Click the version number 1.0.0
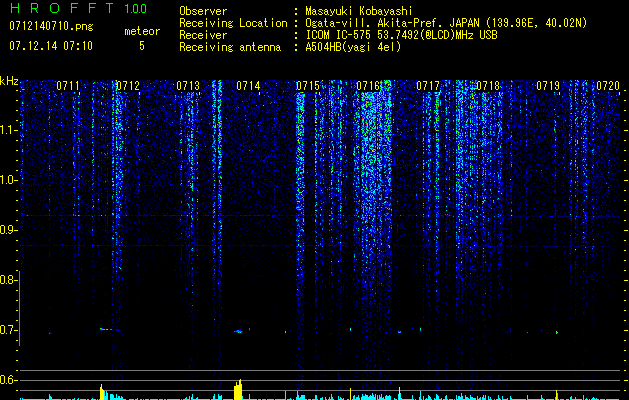The image size is (629, 400). pos(136,8)
